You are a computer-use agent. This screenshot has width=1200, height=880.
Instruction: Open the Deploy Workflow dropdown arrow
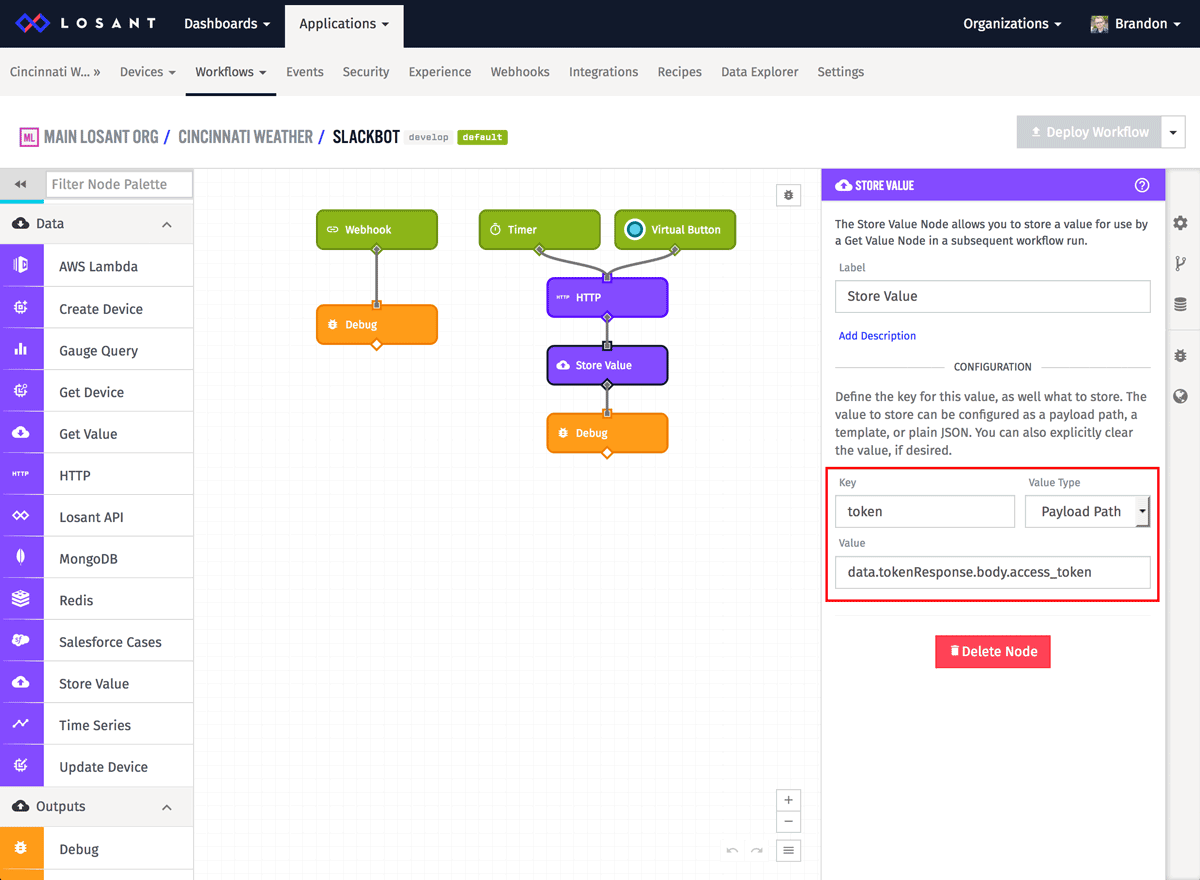click(1173, 132)
